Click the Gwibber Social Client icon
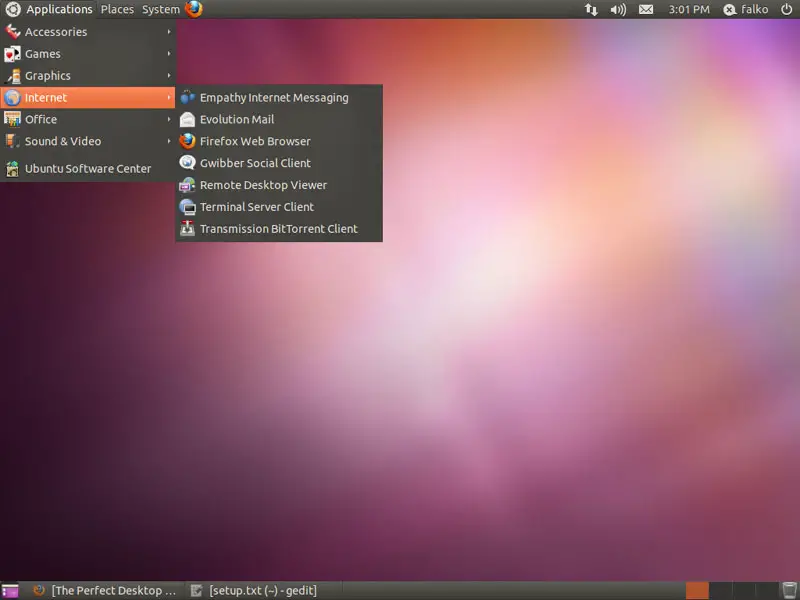 click(x=187, y=163)
